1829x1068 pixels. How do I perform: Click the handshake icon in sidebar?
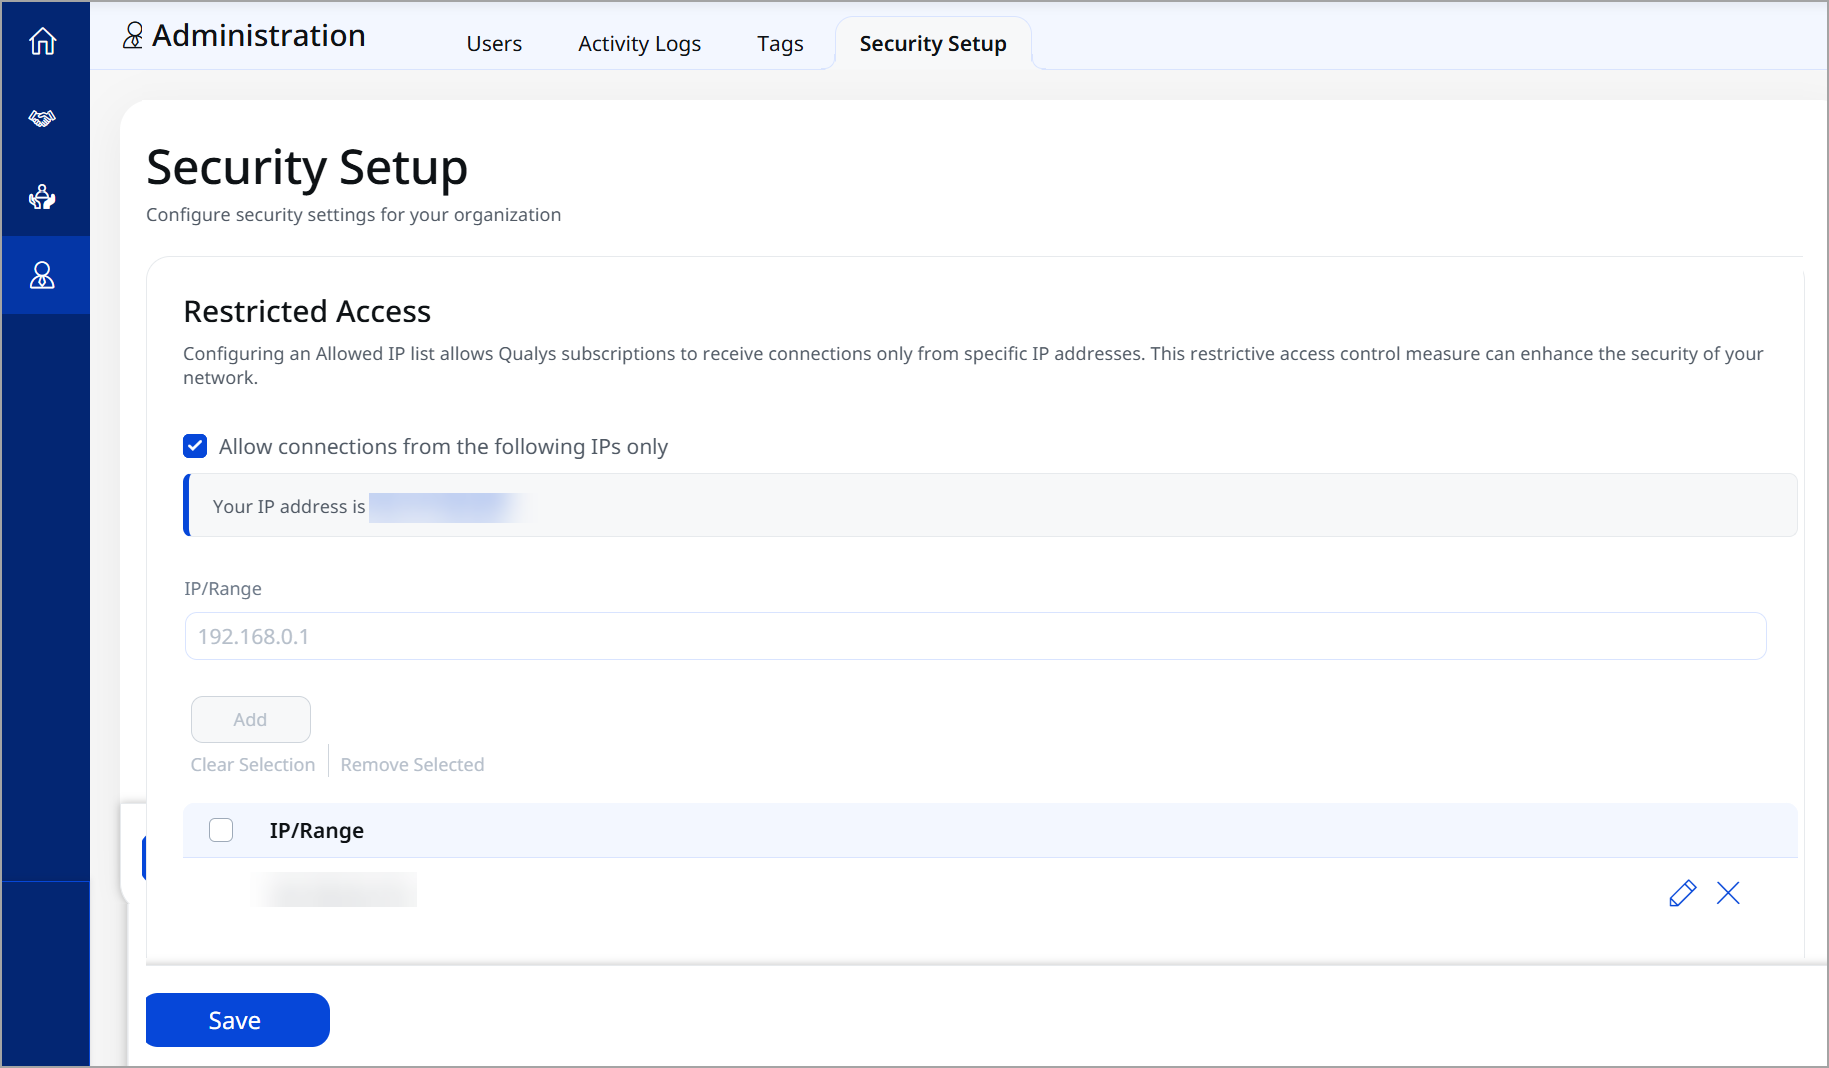(x=42, y=118)
